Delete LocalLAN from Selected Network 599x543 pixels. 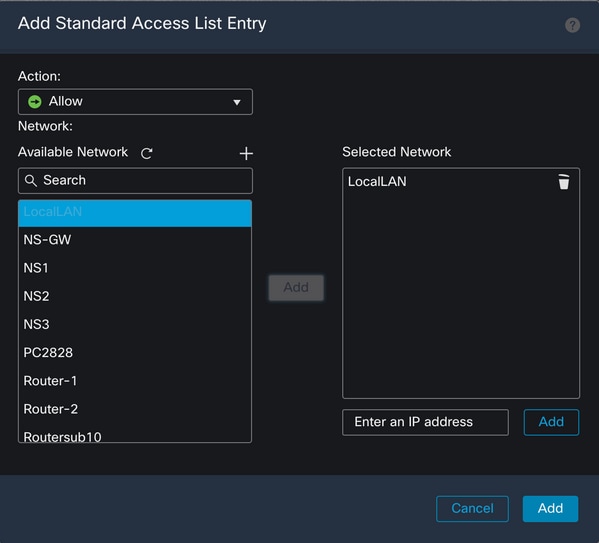click(x=563, y=182)
